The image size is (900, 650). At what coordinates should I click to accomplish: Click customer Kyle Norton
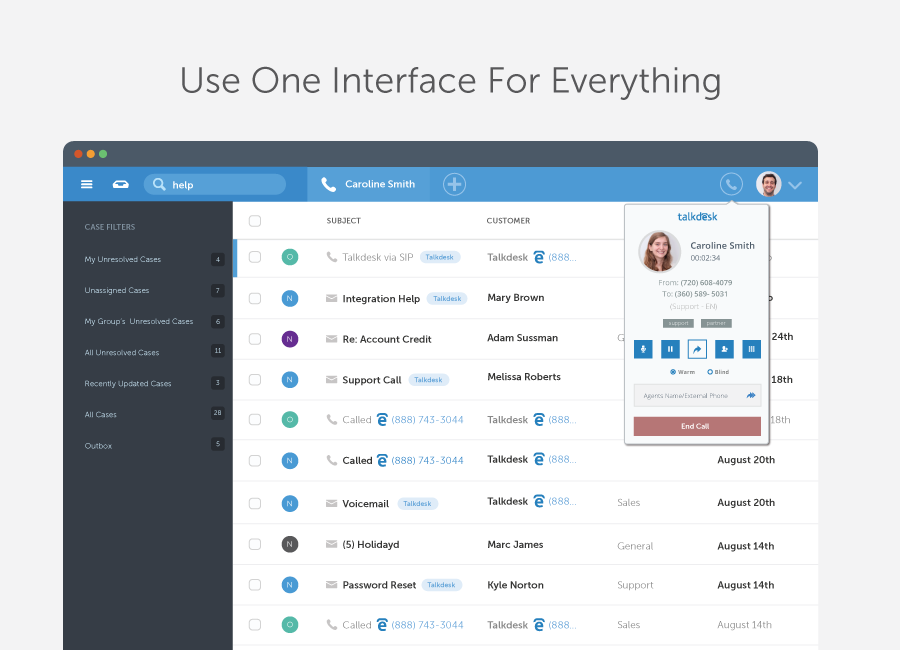pyautogui.click(x=515, y=585)
